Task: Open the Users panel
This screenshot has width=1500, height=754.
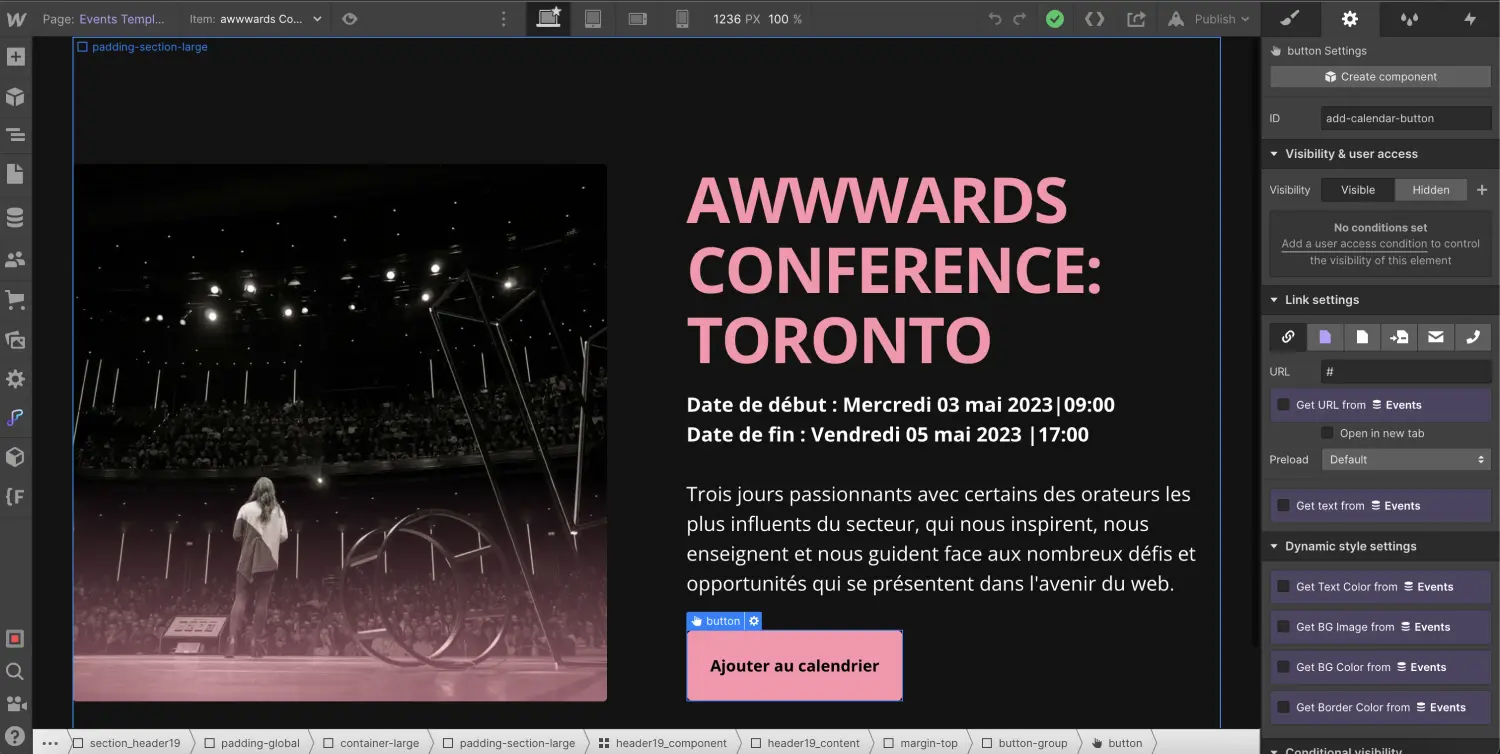Action: 15,259
